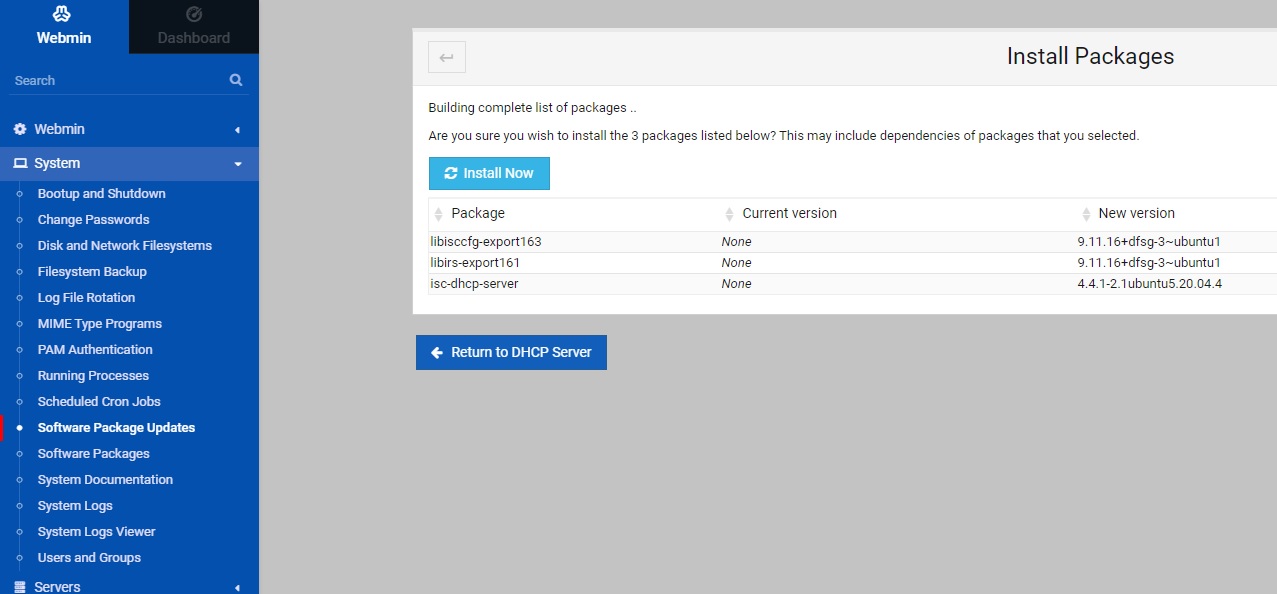Expand the Webmin menu section arrow

tap(237, 130)
